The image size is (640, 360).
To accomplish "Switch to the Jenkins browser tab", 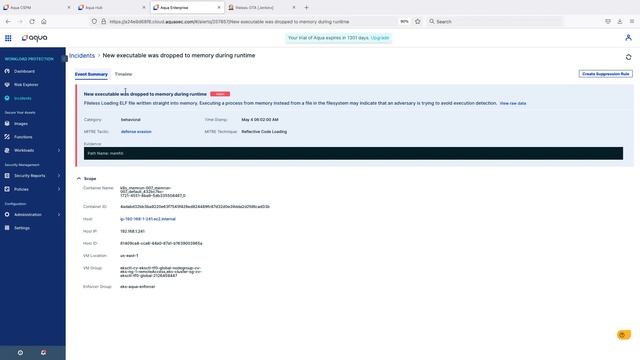I will click(262, 7).
